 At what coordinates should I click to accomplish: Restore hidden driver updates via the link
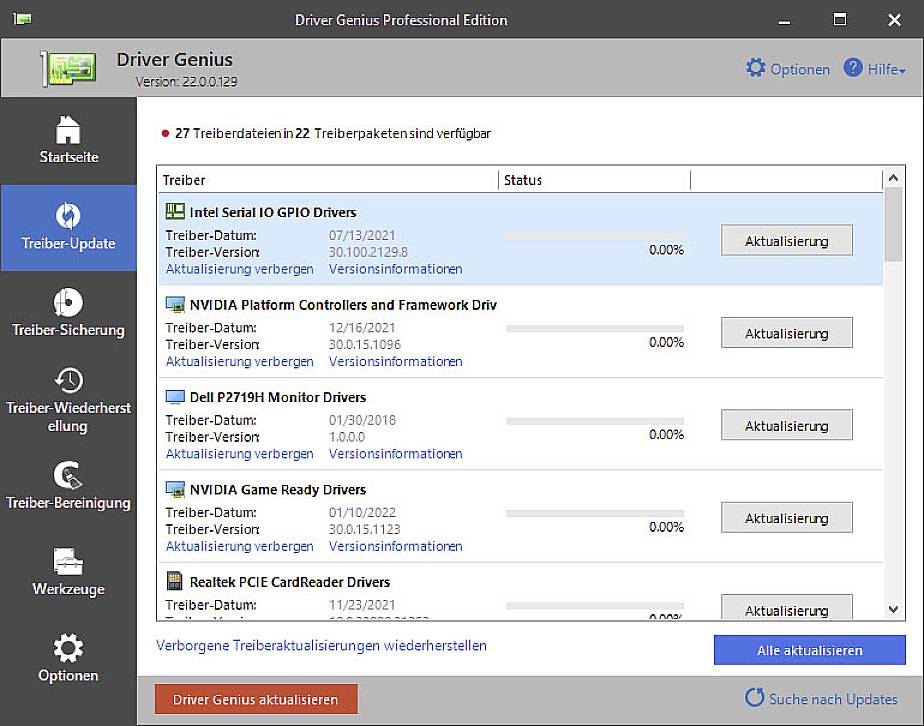pyautogui.click(x=320, y=646)
